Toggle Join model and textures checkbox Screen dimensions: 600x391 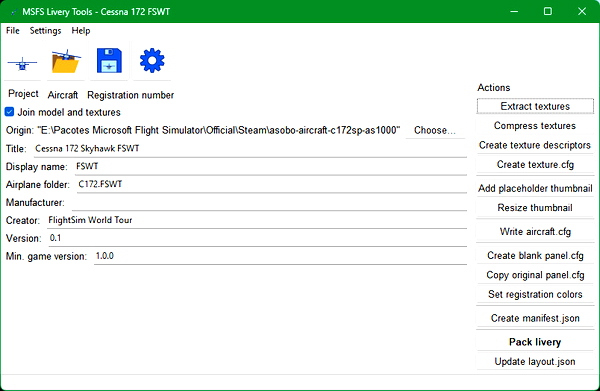pos(10,112)
